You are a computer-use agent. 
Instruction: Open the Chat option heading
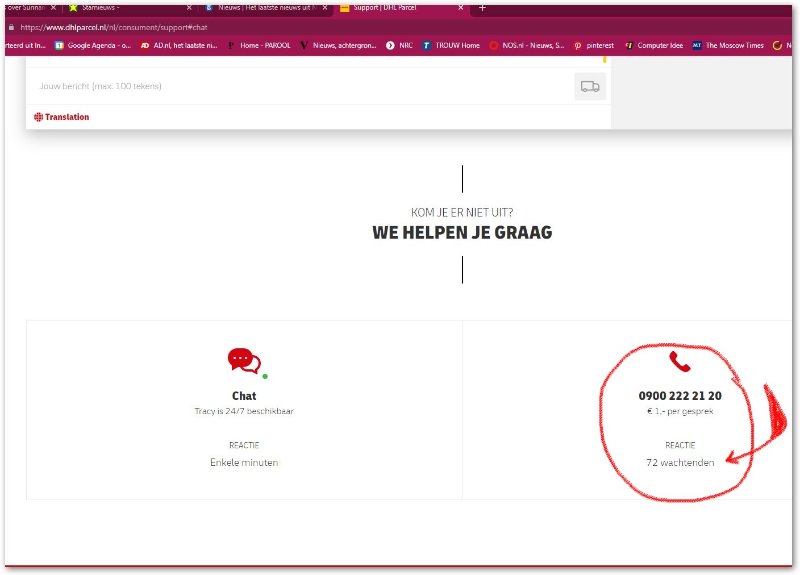click(244, 396)
